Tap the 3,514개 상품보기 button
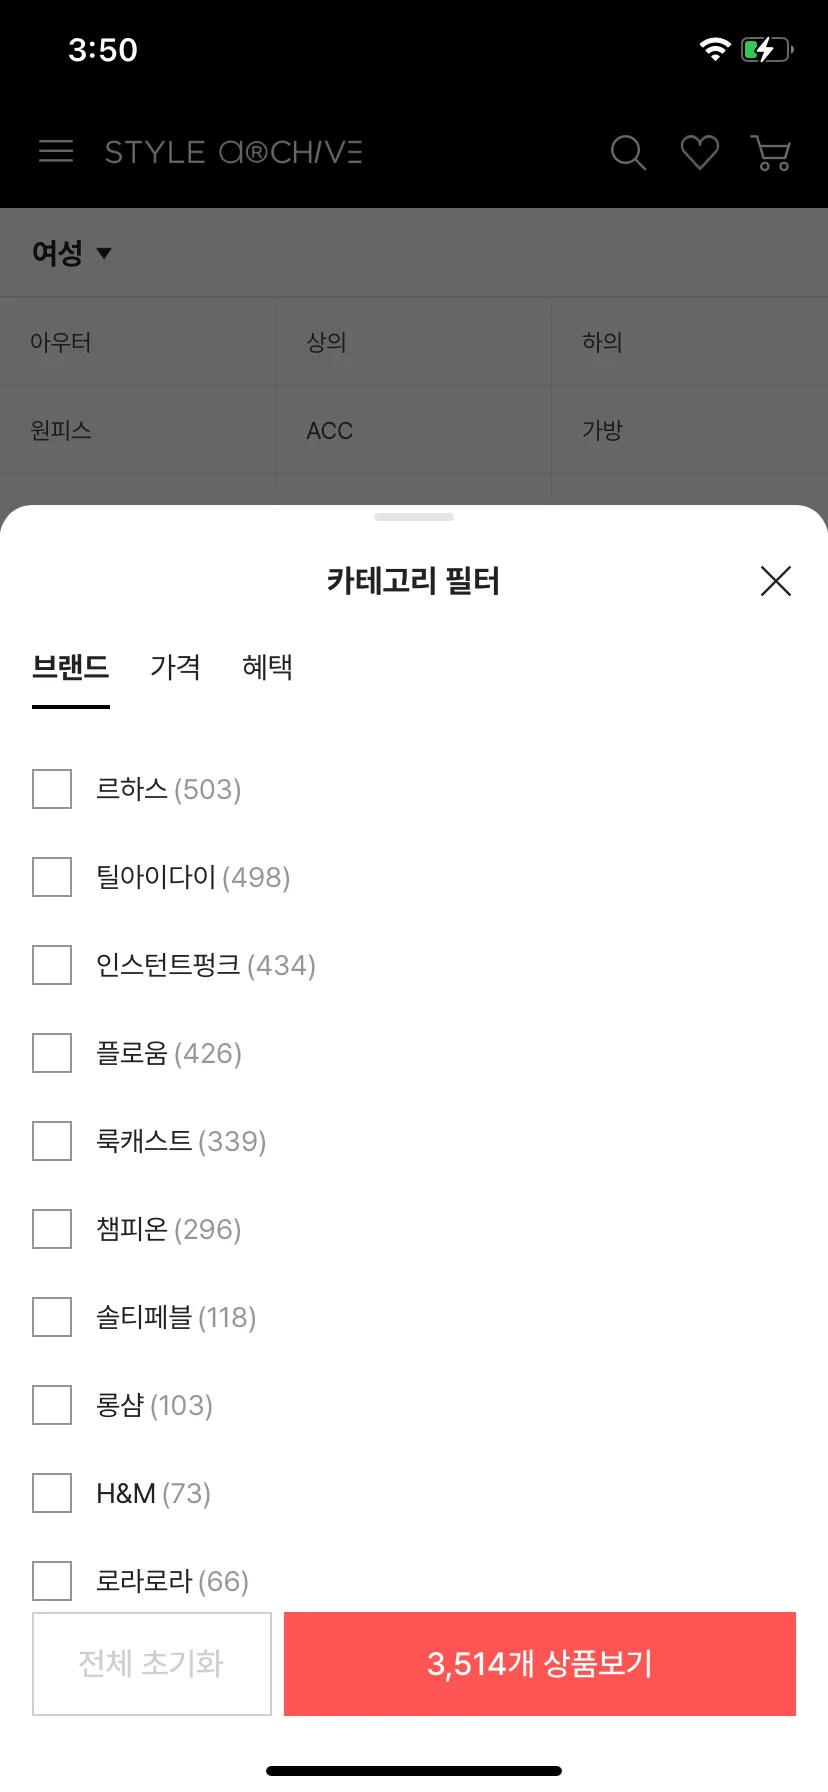 540,1664
